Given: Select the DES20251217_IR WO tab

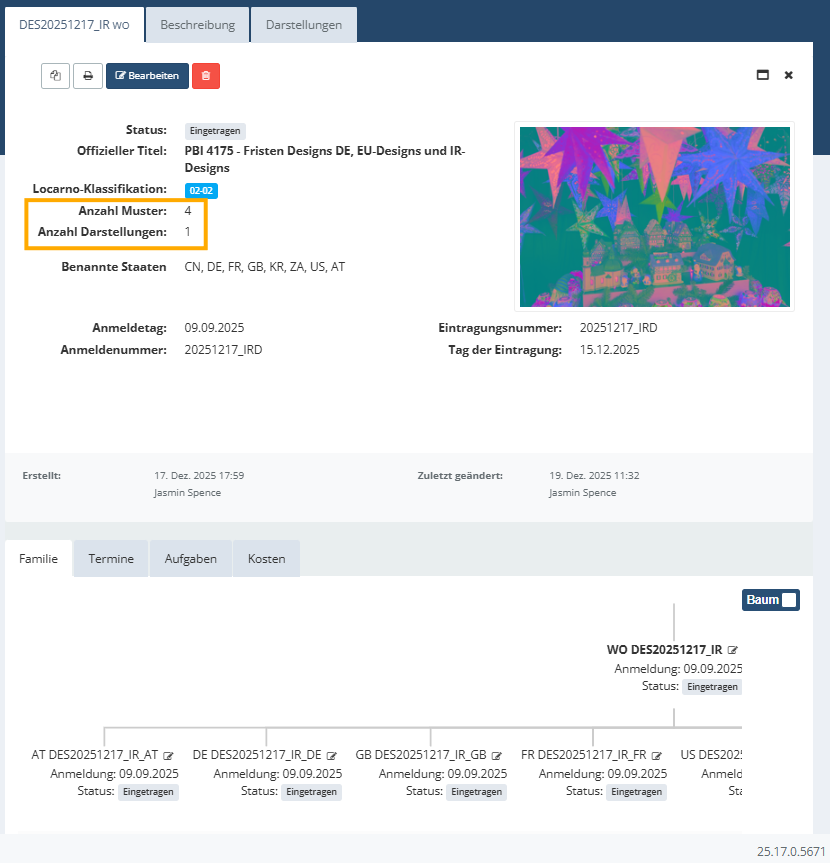Looking at the screenshot, I should click(x=74, y=25).
